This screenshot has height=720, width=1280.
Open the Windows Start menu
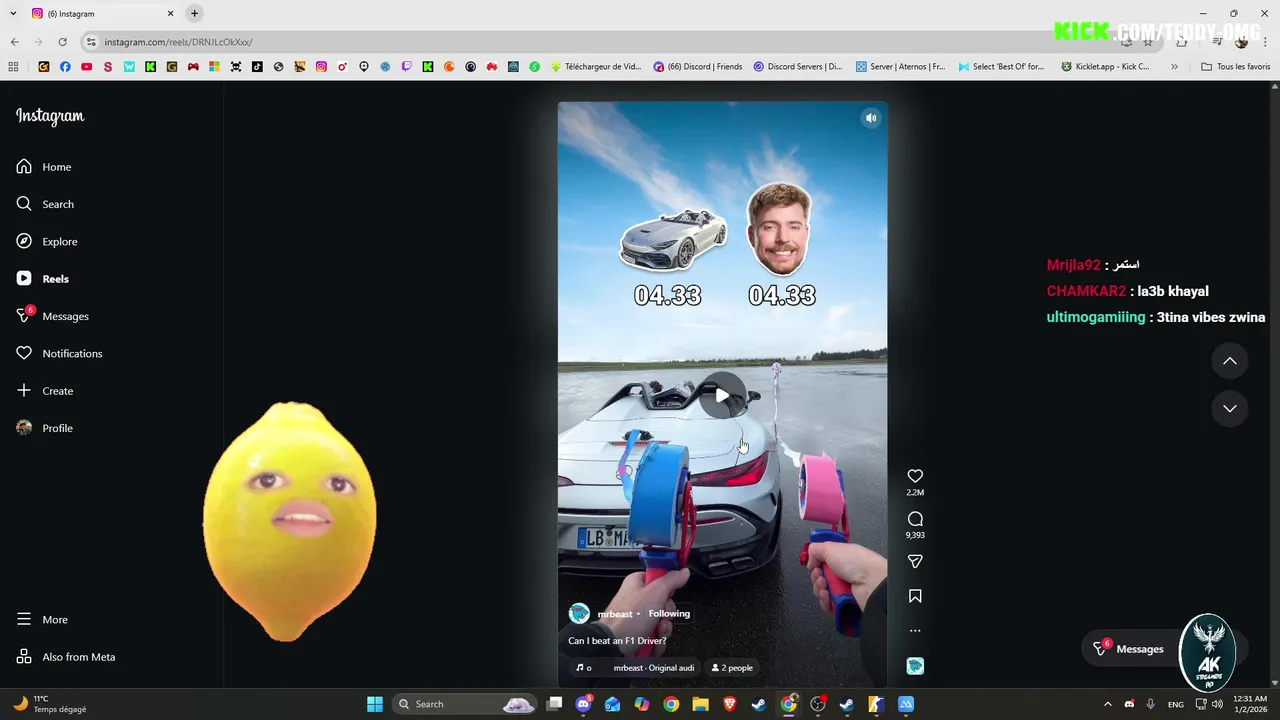click(x=375, y=704)
